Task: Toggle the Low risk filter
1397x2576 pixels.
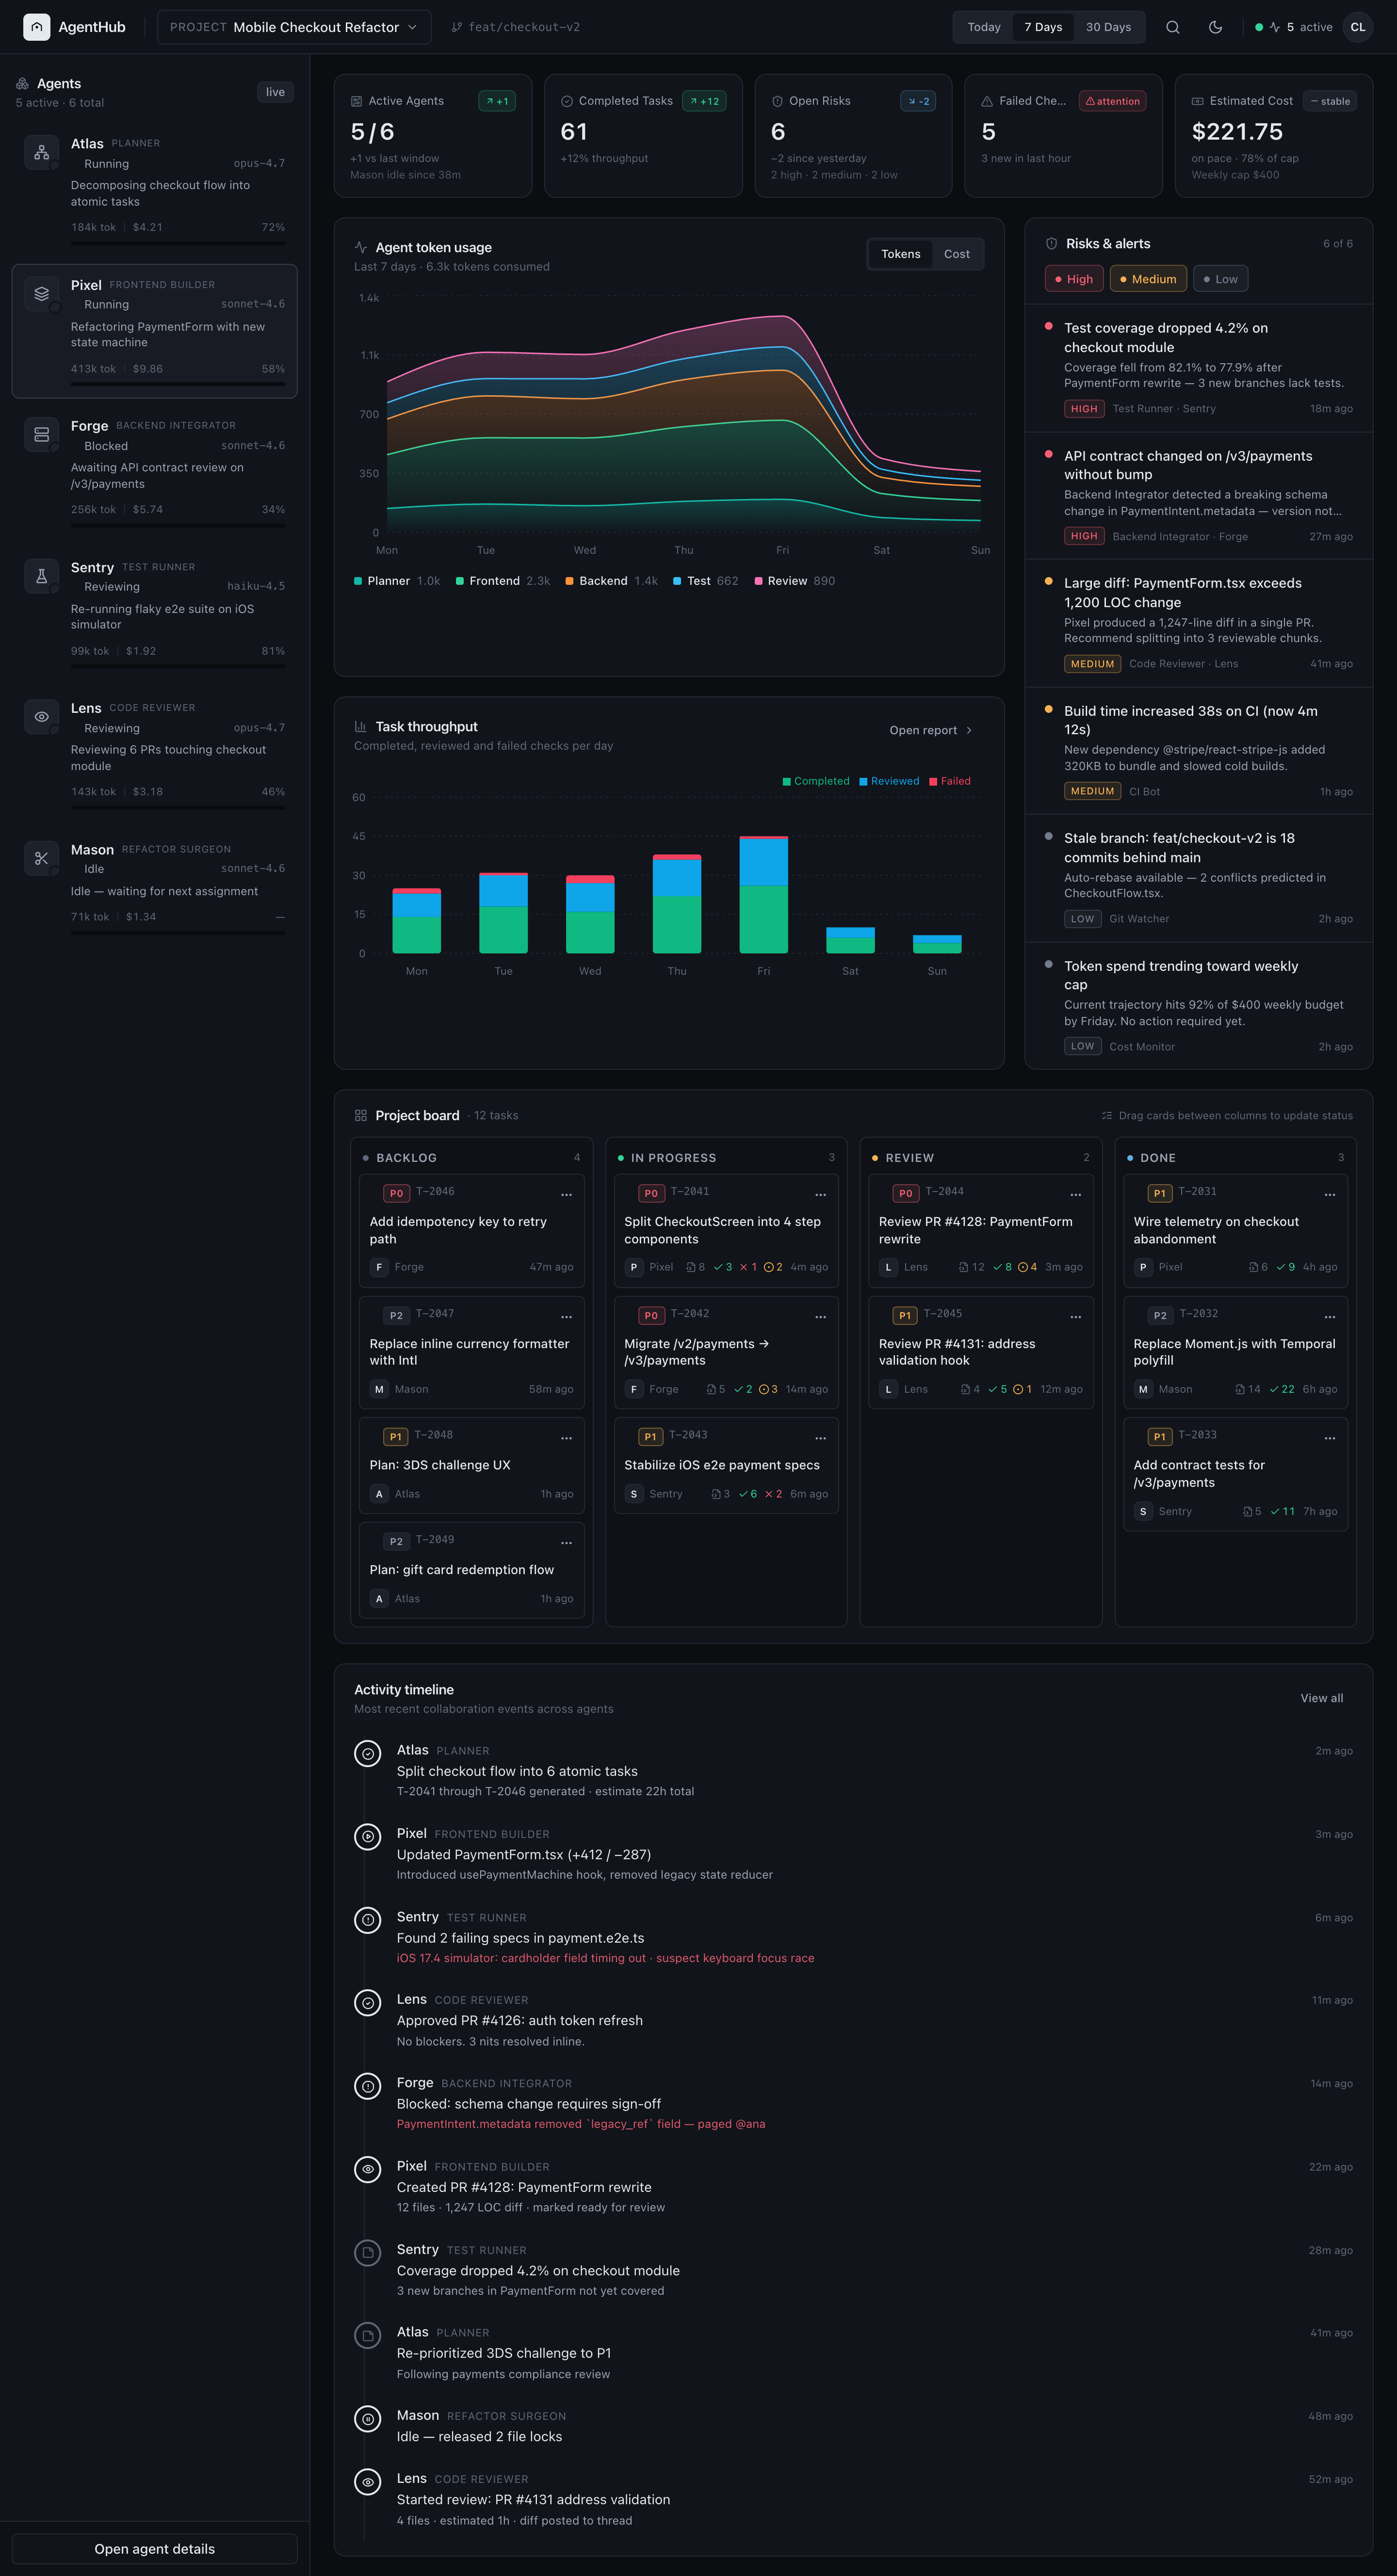Action: (1220, 279)
